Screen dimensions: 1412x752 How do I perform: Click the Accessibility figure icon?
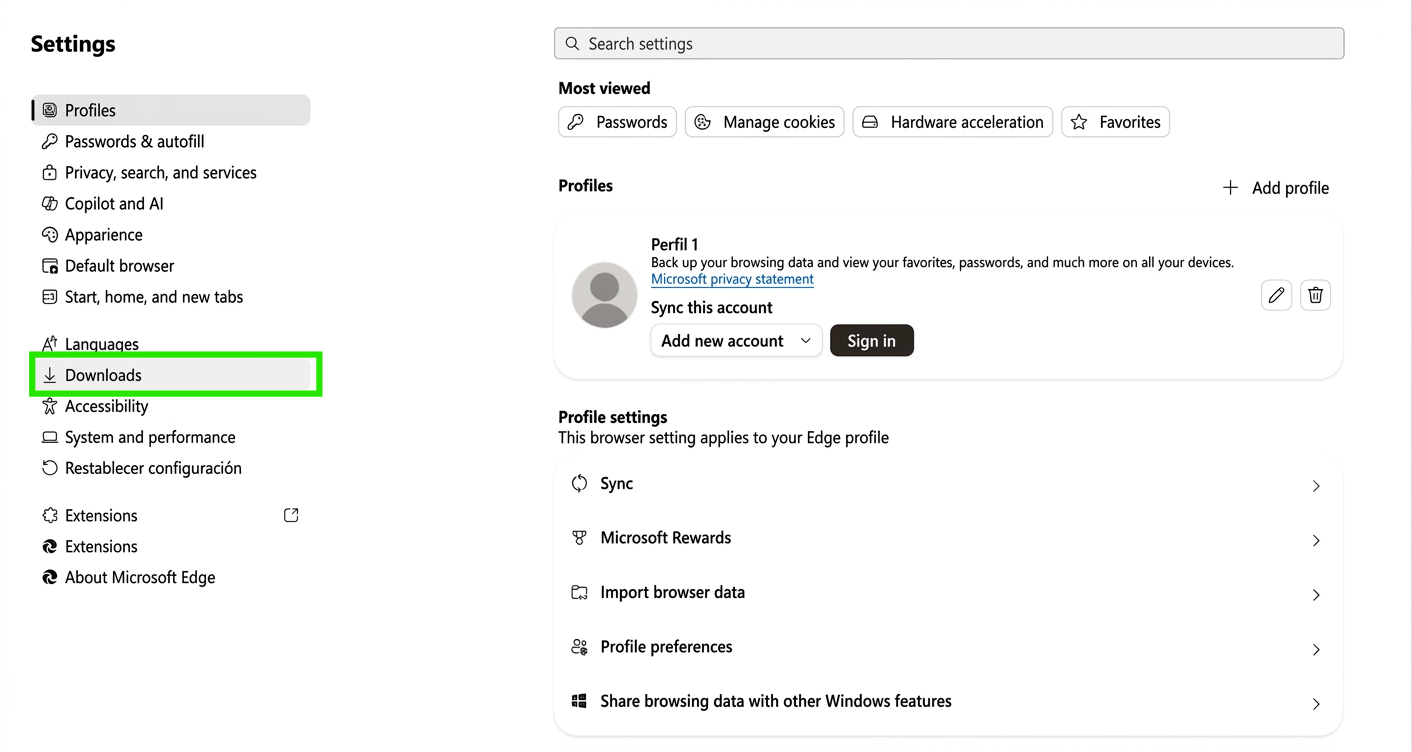50,406
